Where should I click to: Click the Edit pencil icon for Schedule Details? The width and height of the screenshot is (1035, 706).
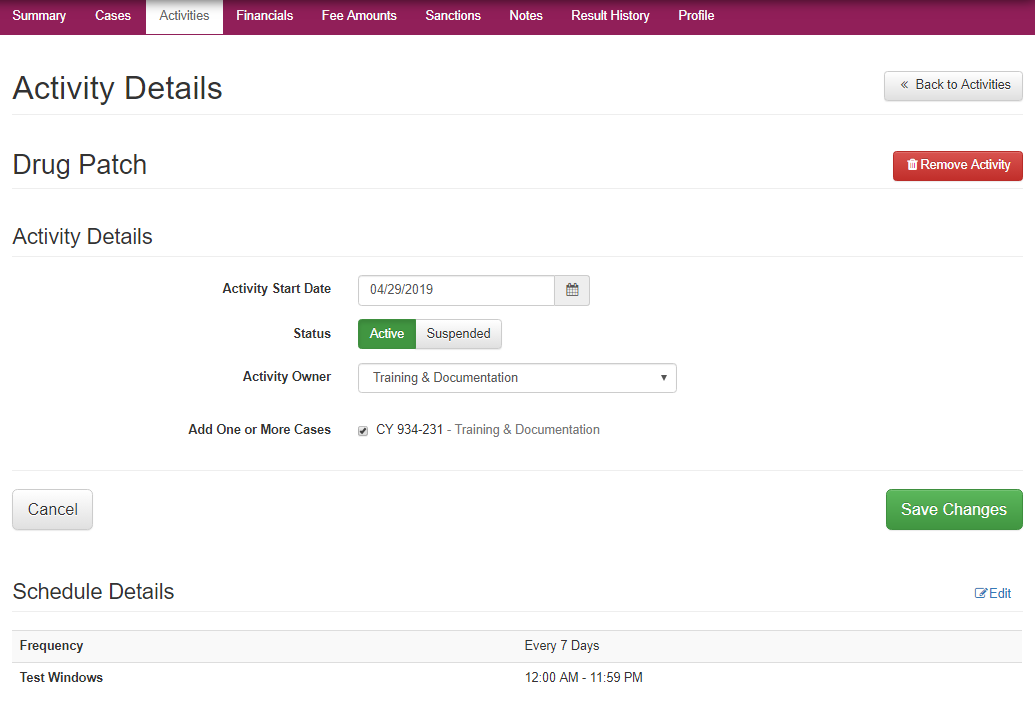(x=981, y=594)
